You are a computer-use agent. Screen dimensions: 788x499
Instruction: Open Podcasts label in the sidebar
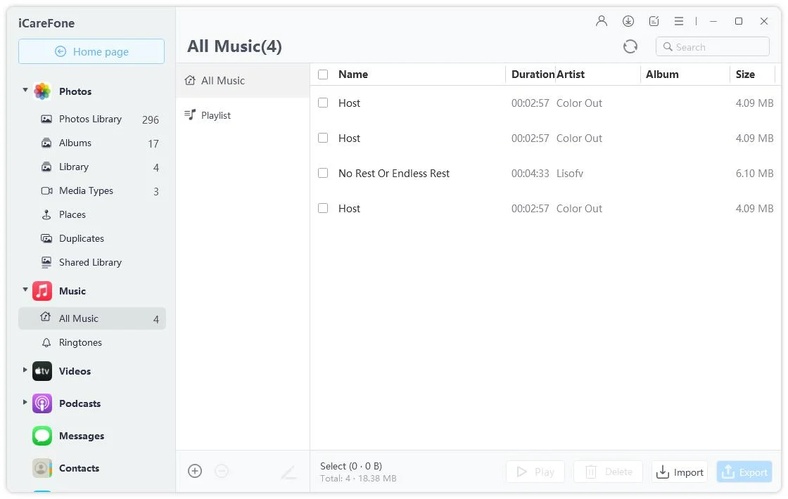pos(80,404)
